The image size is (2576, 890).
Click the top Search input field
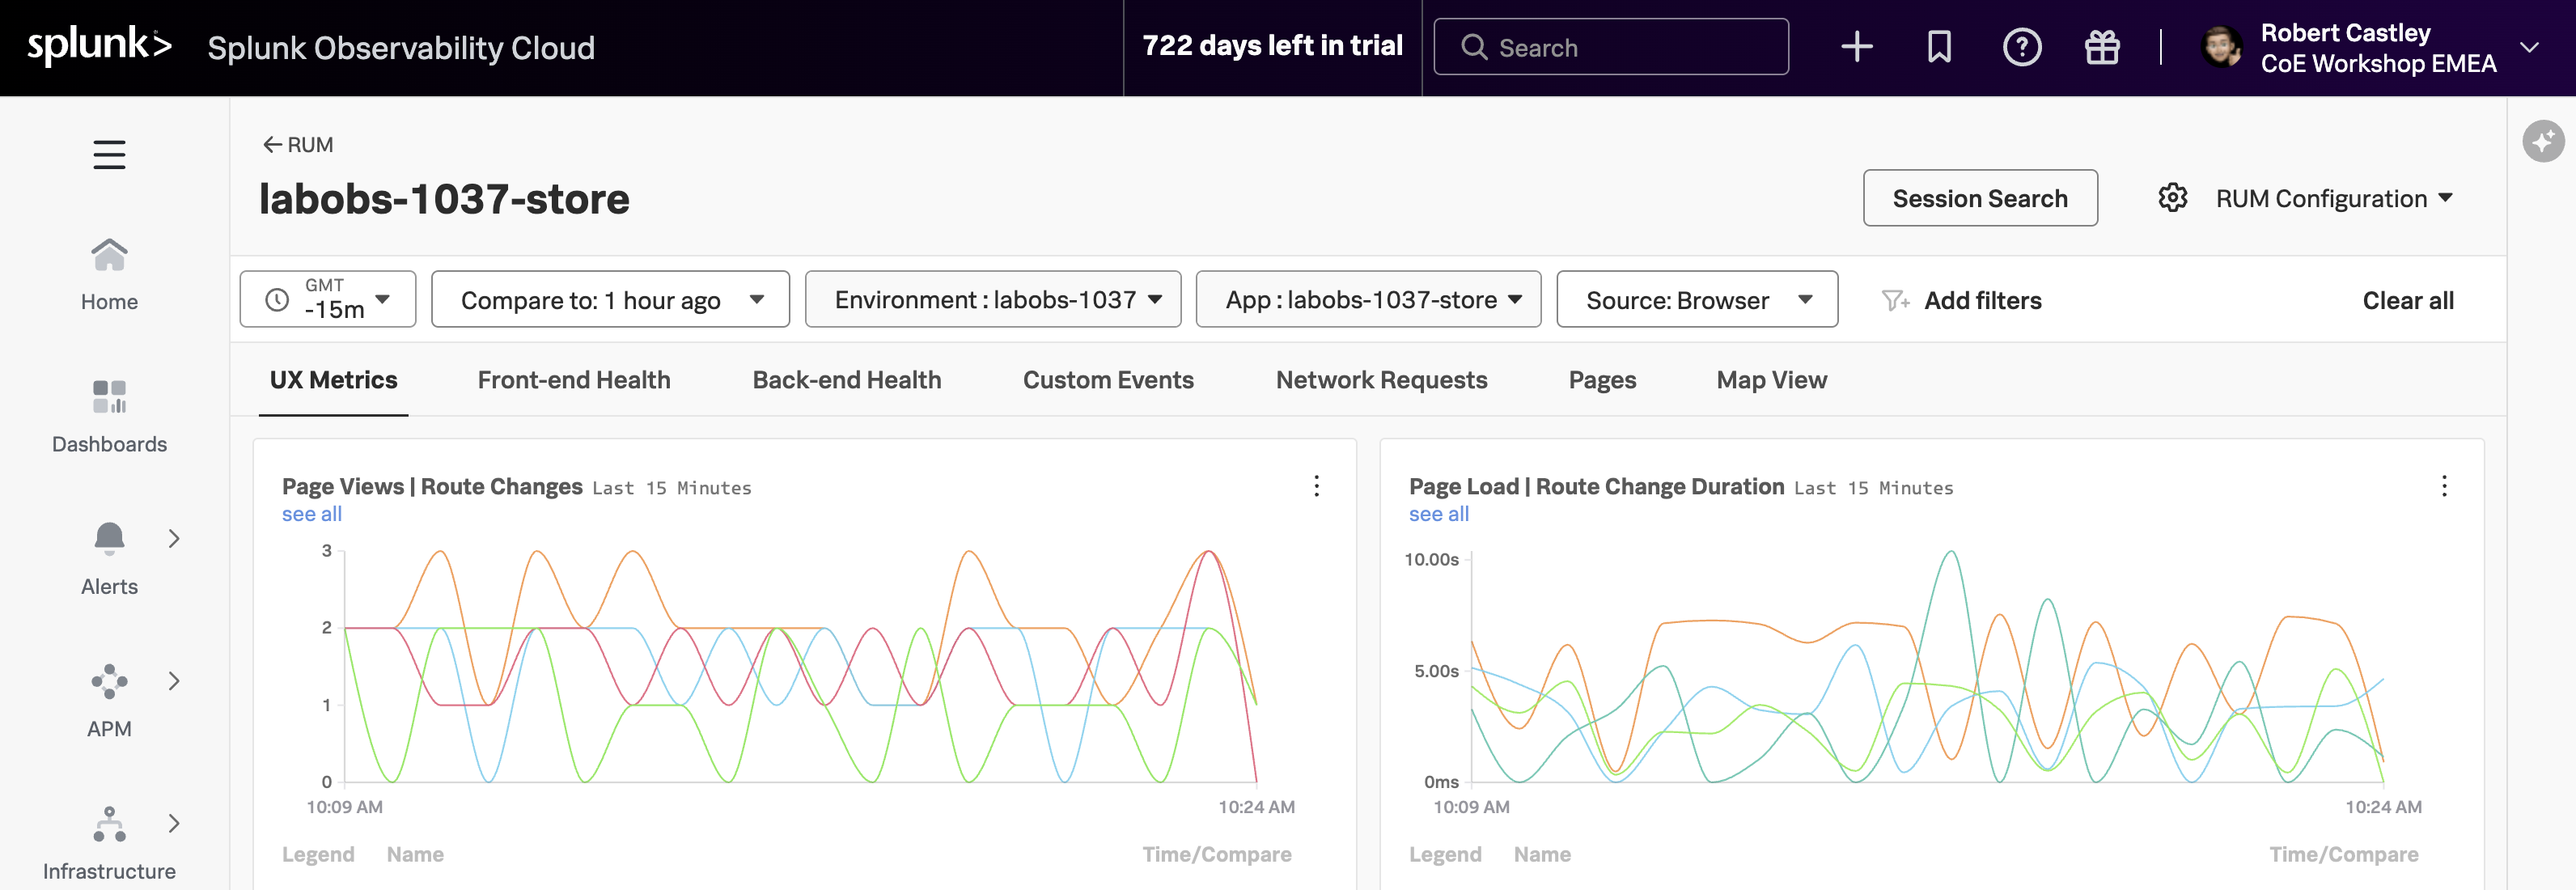1610,47
